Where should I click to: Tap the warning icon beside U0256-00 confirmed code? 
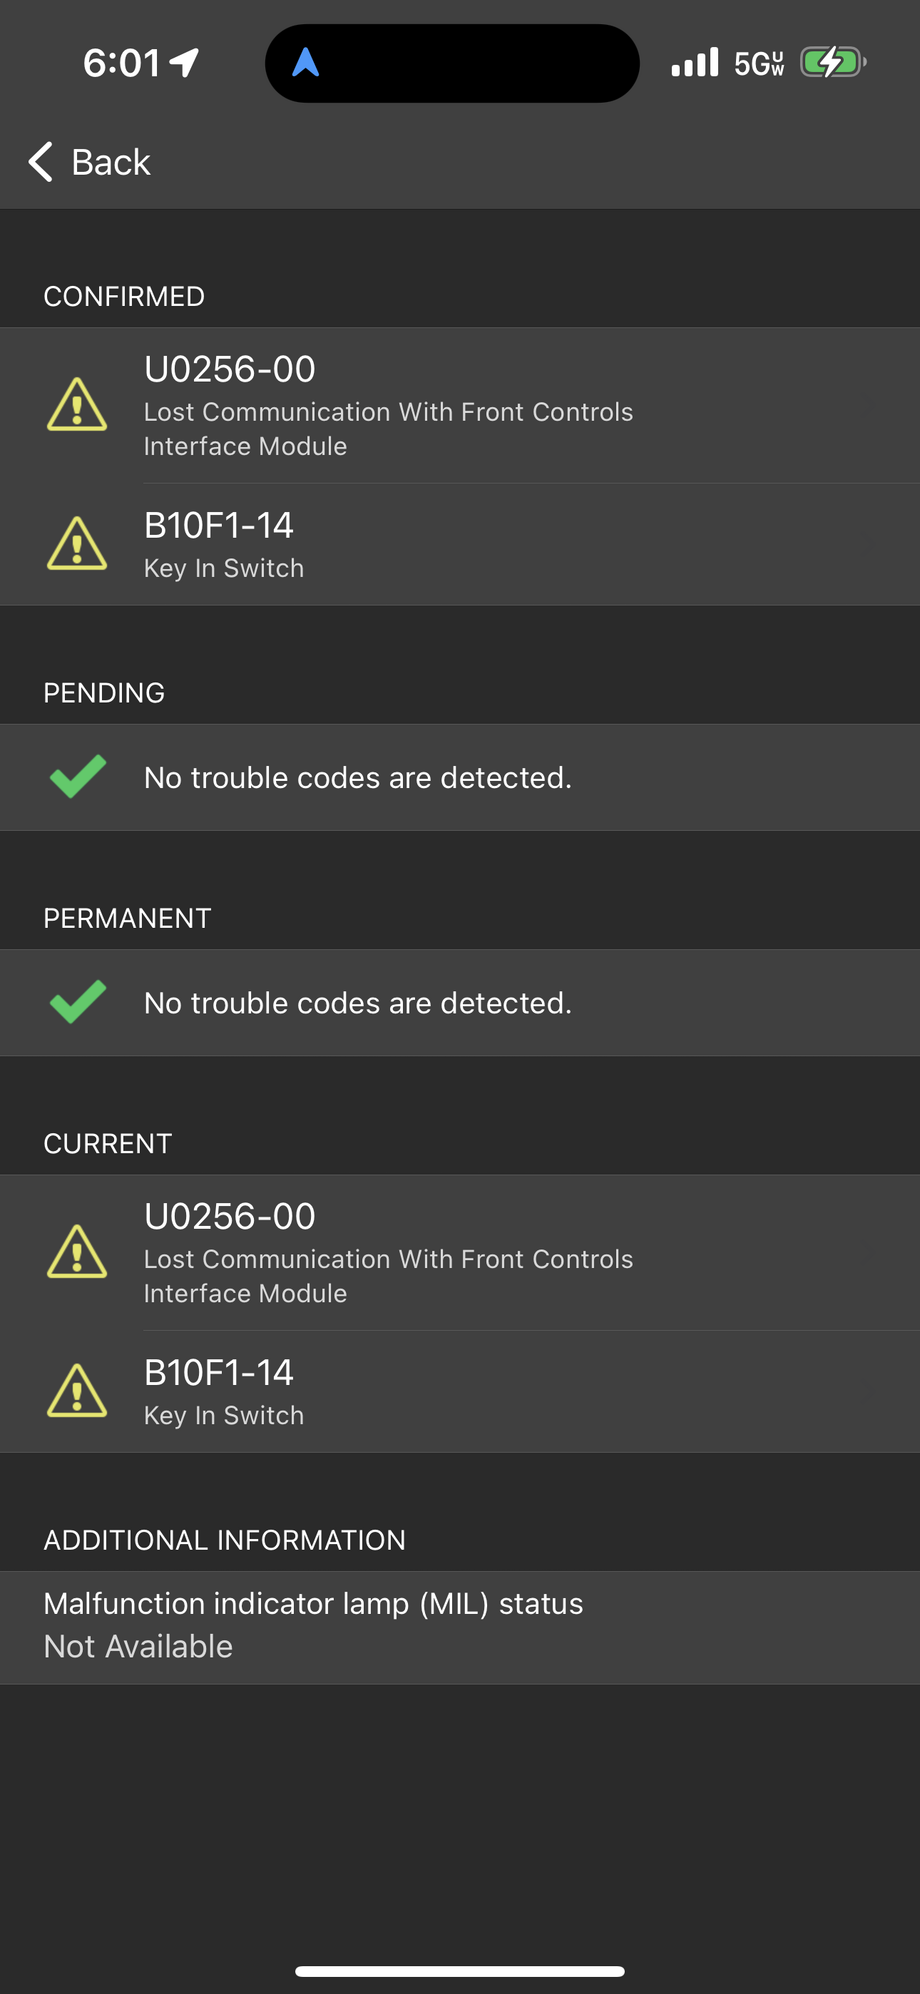(x=78, y=406)
